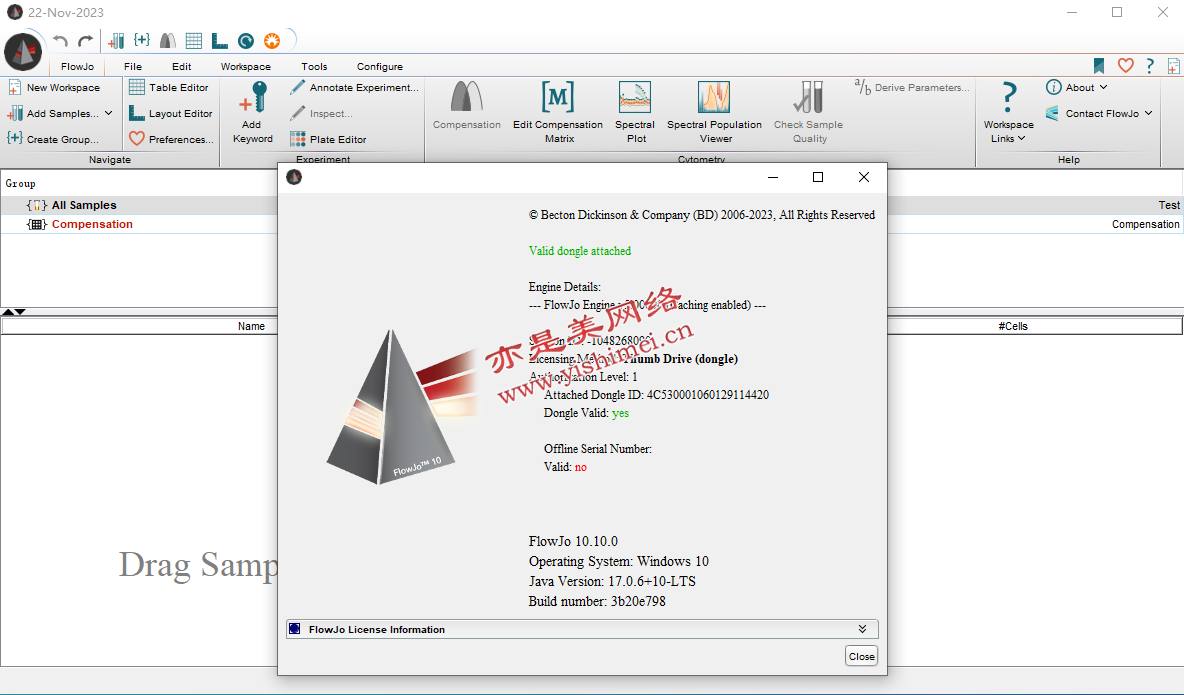Screen dimensions: 1184x695
Task: Click the Undo arrow in quick access toolbar
Action: tap(60, 41)
